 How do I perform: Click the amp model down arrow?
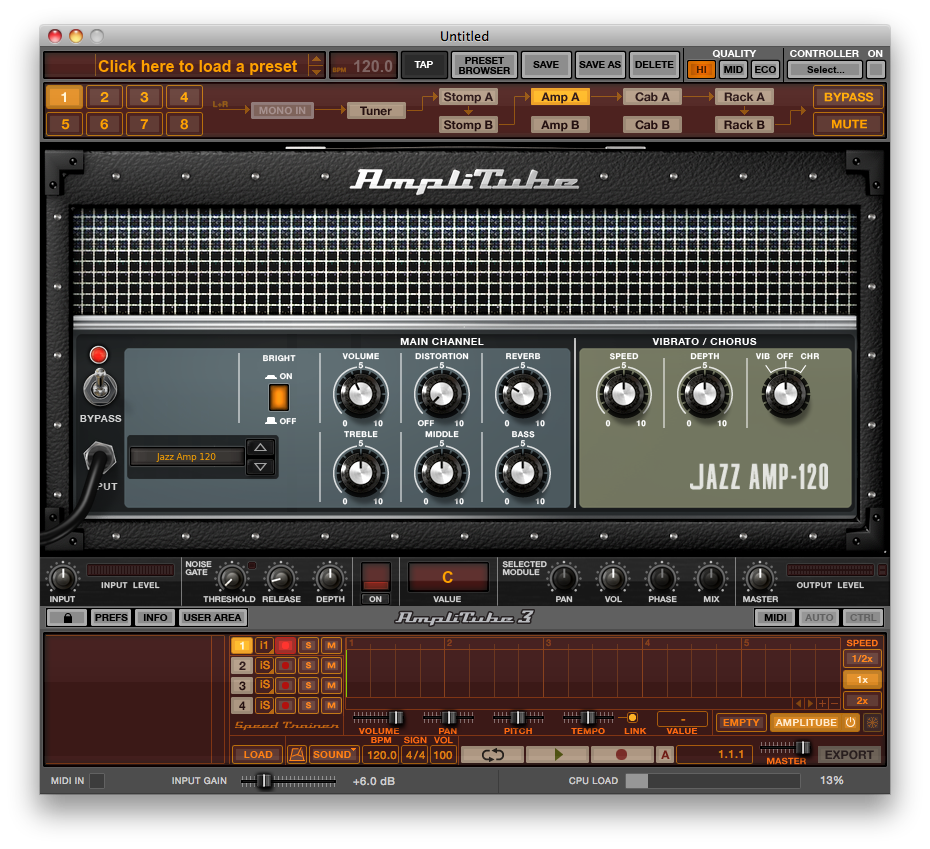click(260, 467)
